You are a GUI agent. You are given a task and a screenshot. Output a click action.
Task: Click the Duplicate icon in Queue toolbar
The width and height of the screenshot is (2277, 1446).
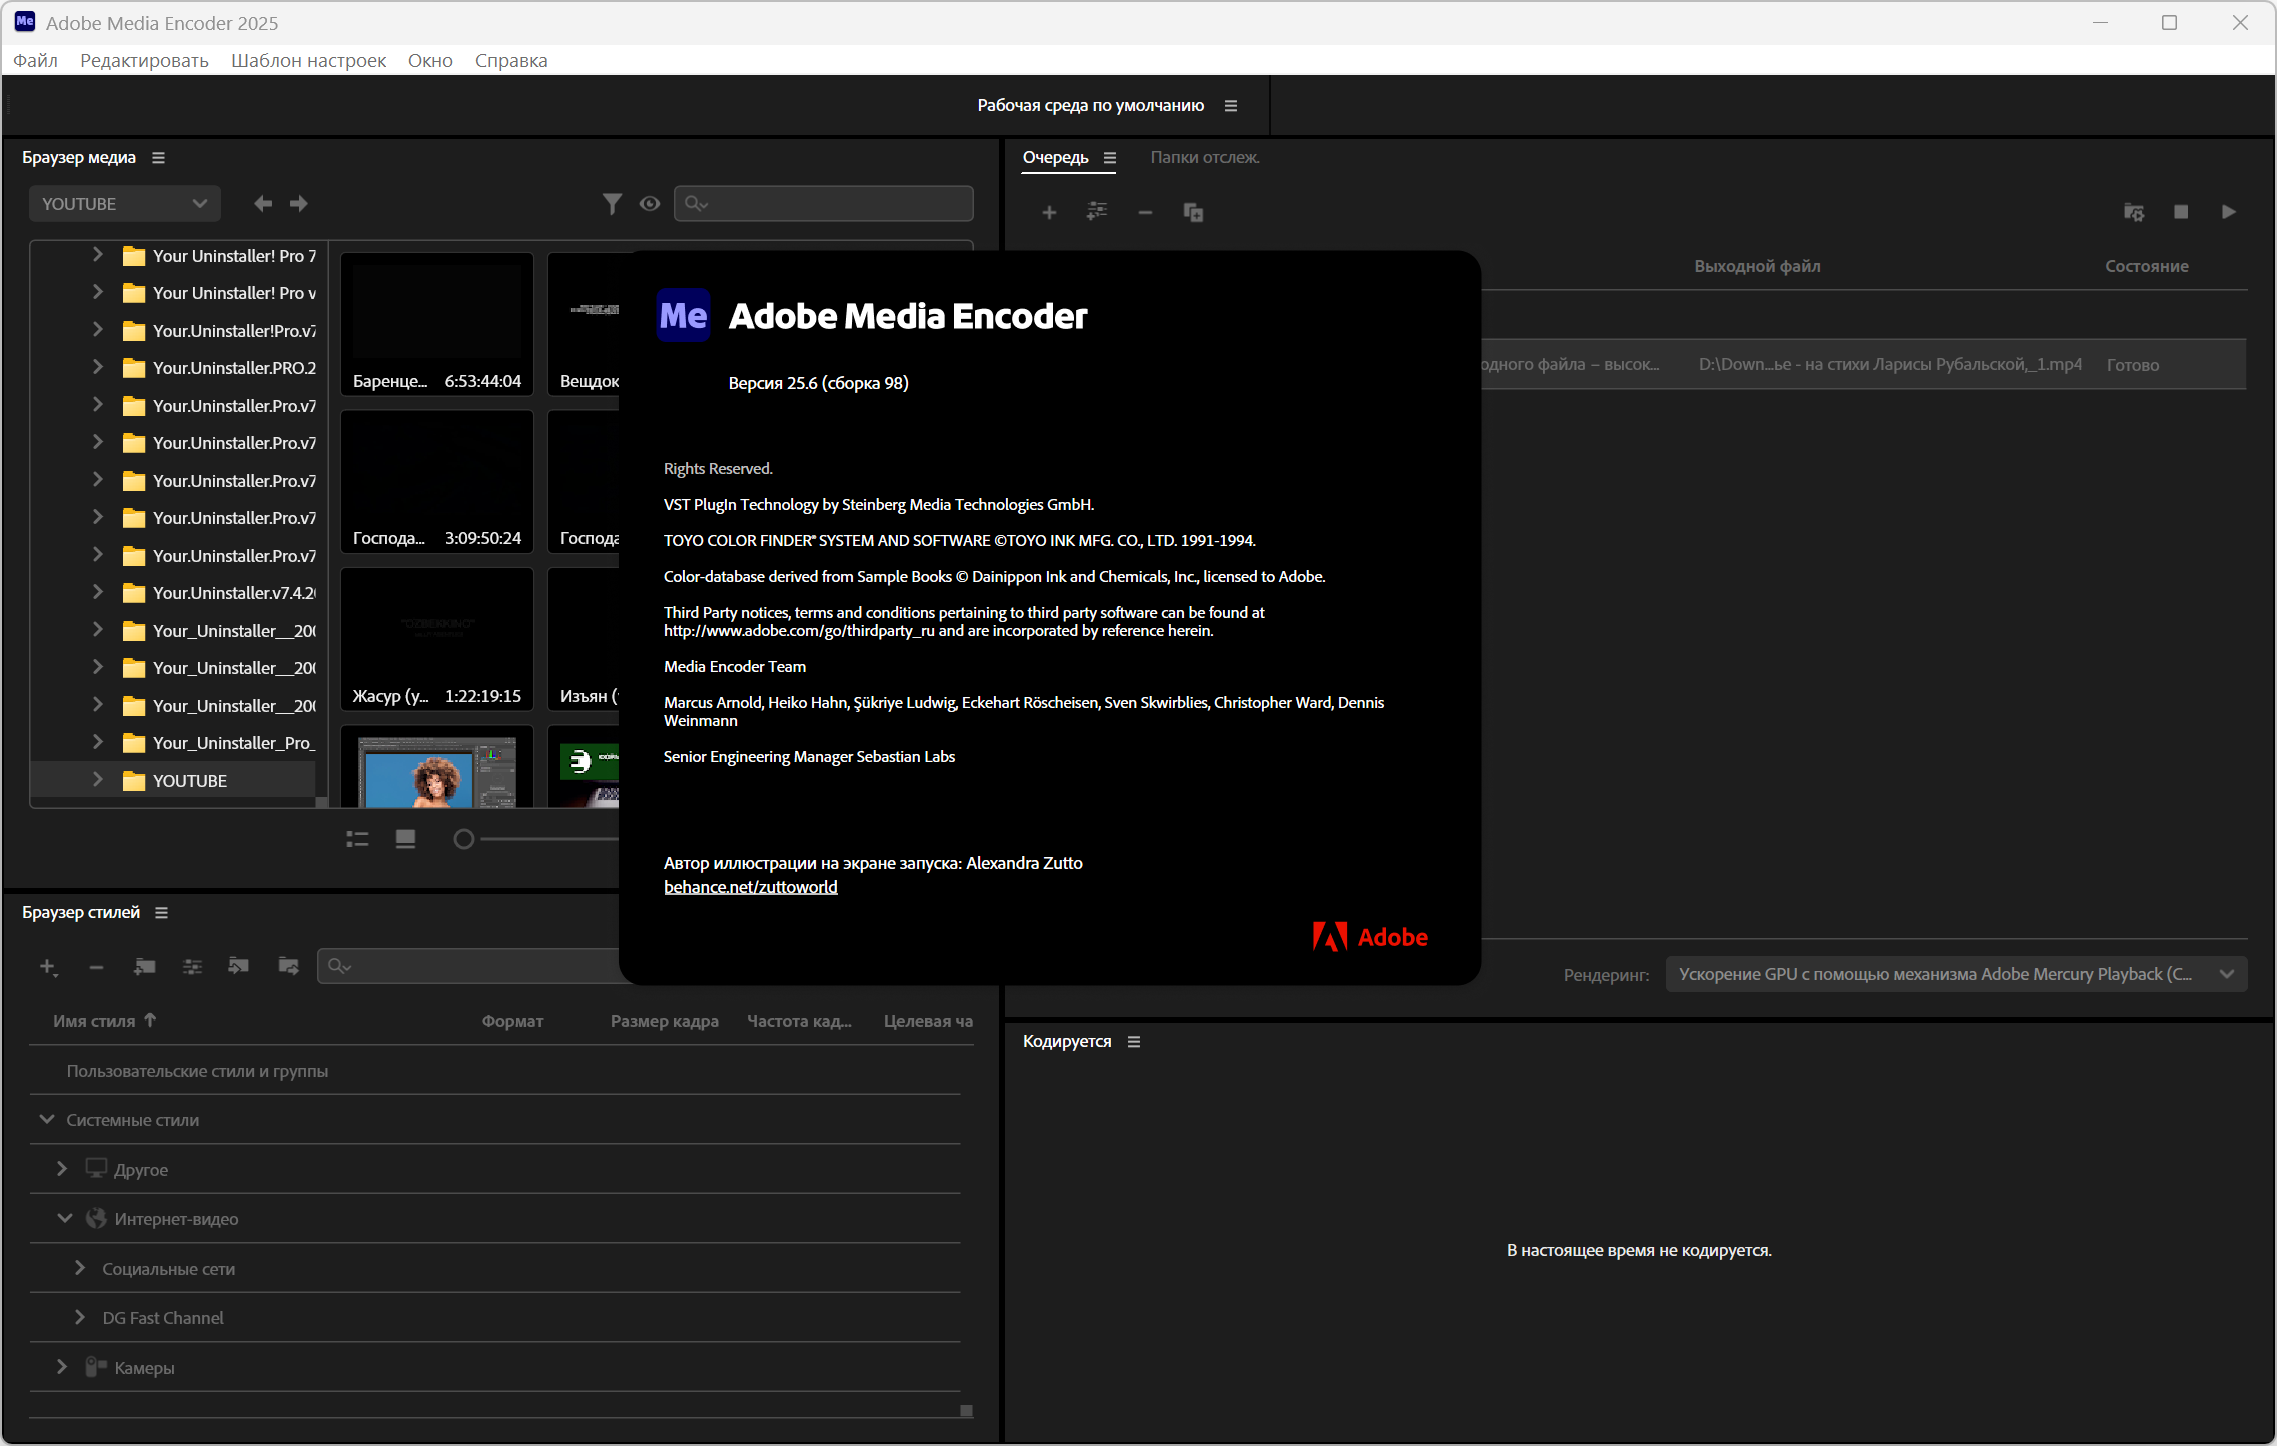click(1193, 212)
